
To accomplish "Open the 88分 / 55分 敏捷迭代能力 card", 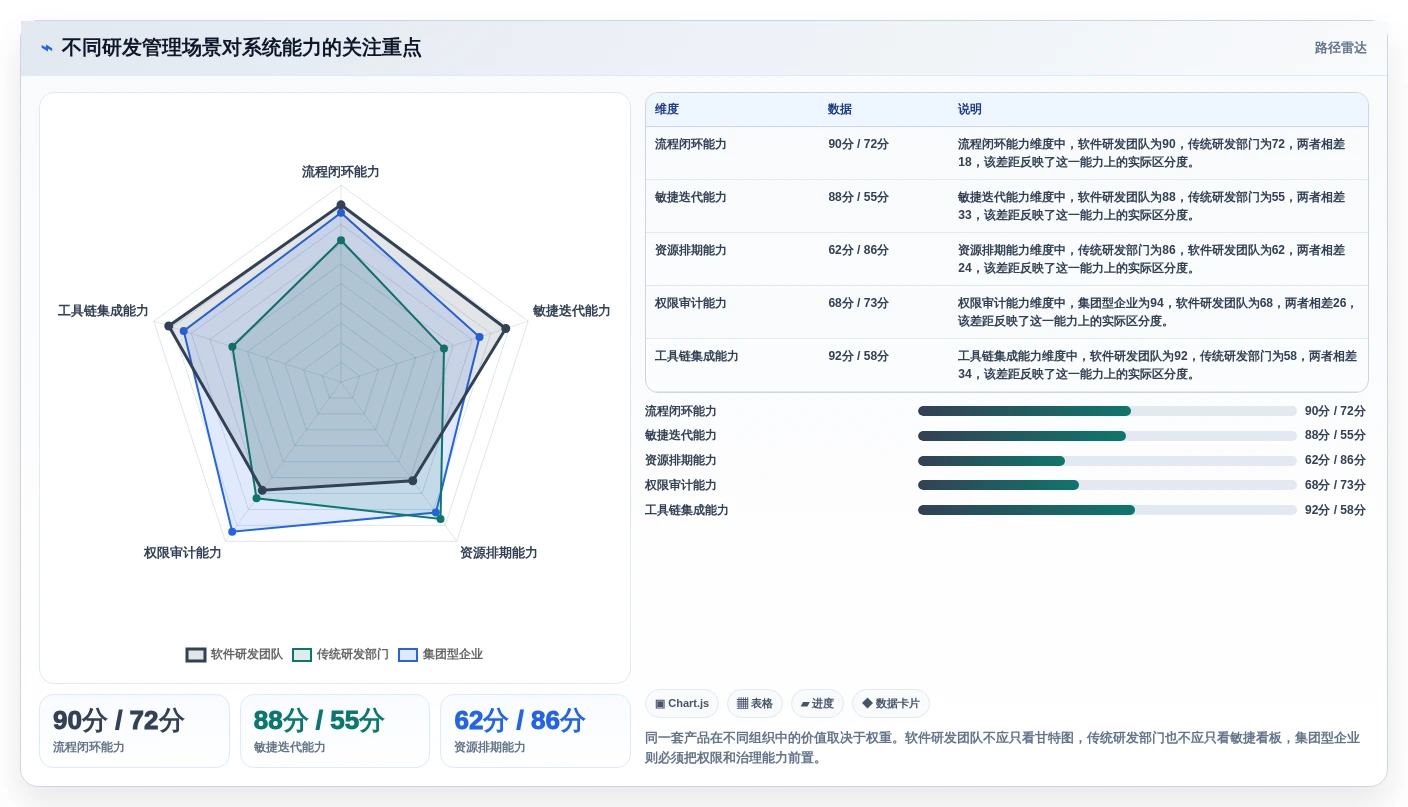I will pos(335,731).
